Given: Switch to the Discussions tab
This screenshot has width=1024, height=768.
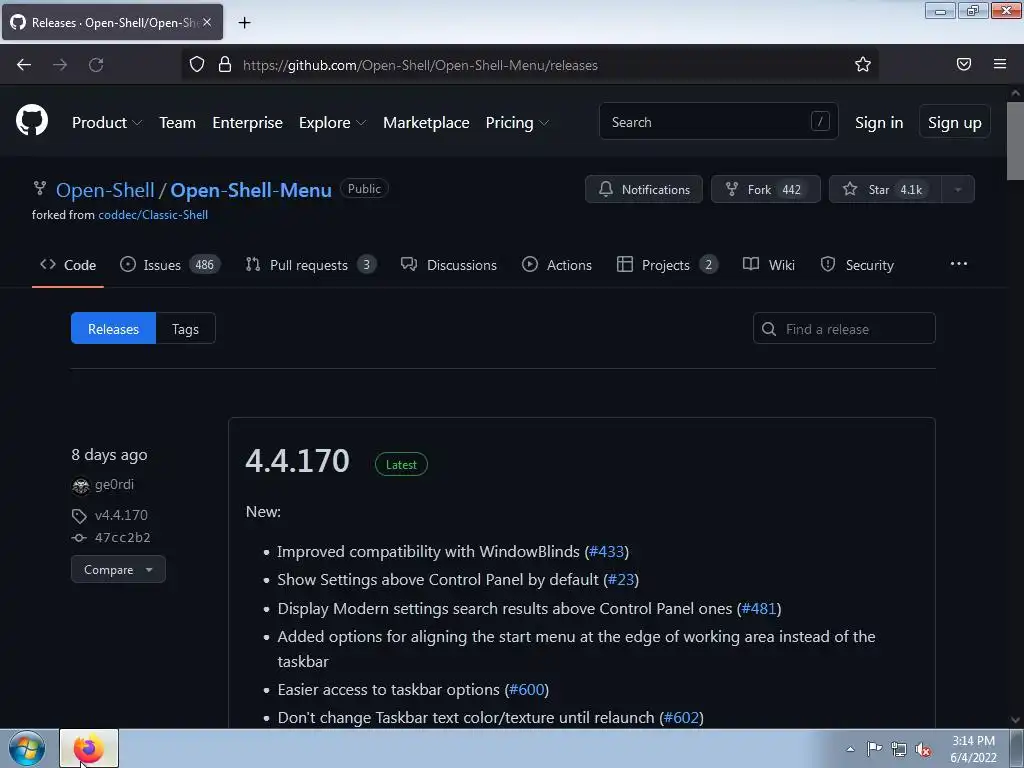Looking at the screenshot, I should click(449, 264).
